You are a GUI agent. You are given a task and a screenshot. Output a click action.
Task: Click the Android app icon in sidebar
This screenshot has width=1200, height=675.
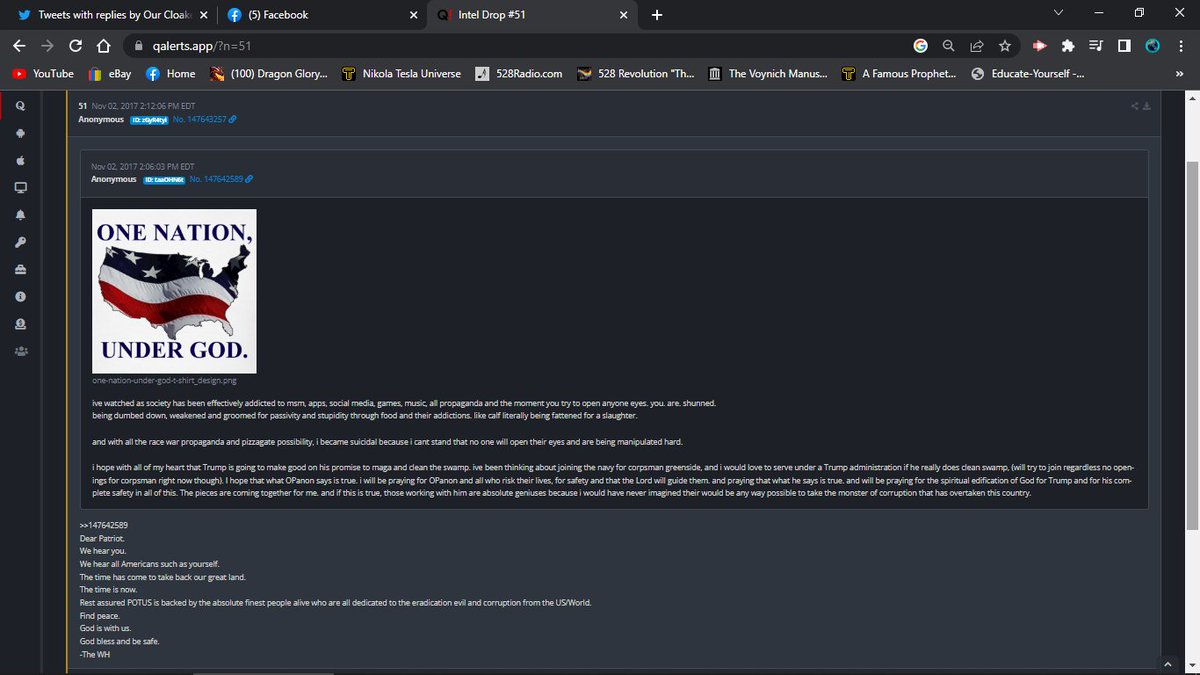[21, 133]
